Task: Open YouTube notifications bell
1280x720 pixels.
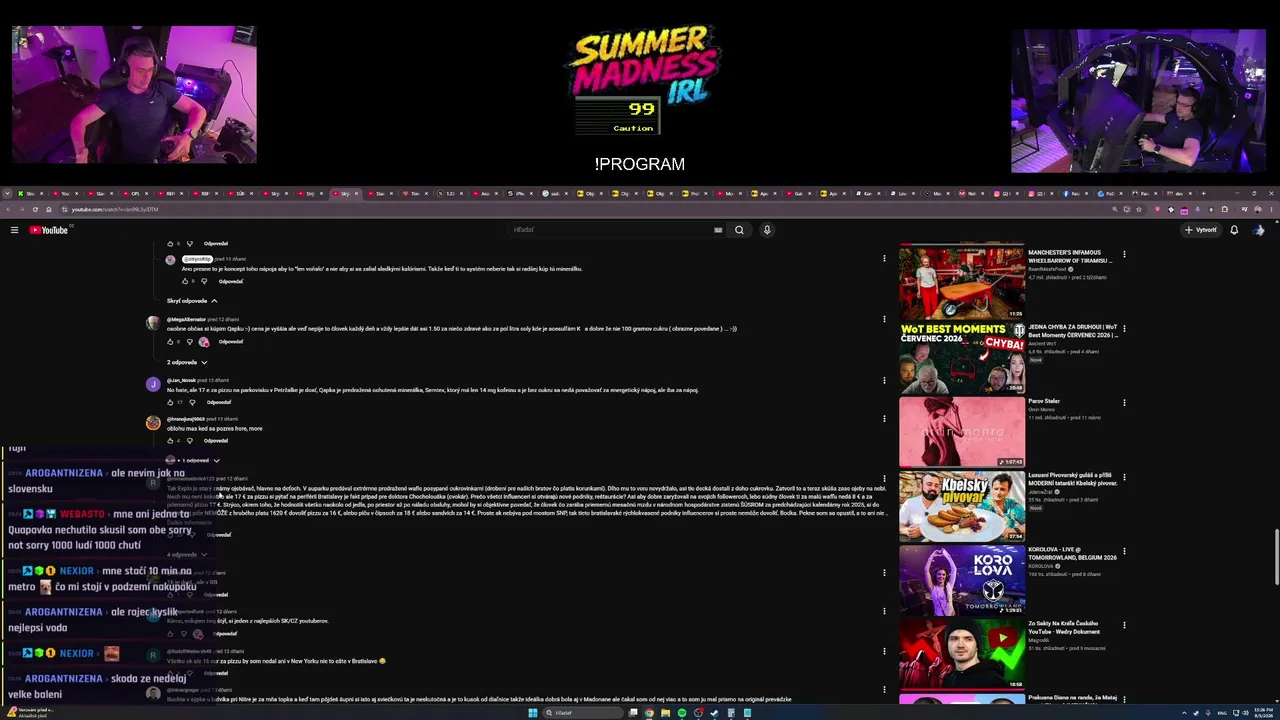Action: pos(1234,230)
